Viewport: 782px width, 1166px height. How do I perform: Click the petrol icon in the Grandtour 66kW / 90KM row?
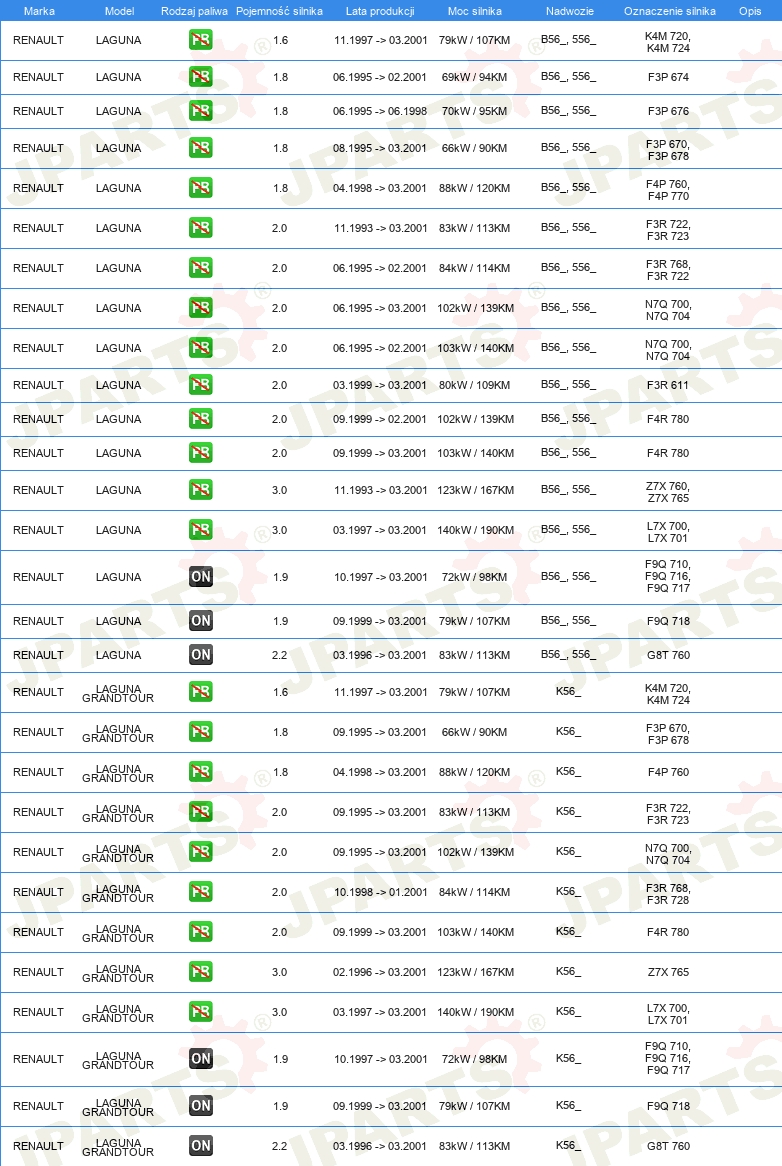point(201,732)
